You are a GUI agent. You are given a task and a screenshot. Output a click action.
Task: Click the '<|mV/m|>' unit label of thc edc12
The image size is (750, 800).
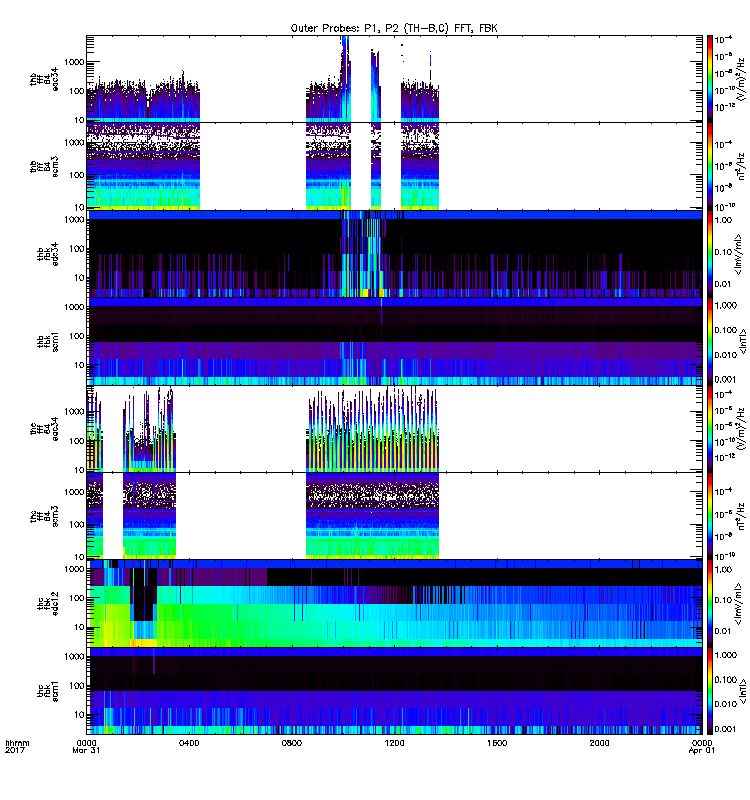(x=739, y=604)
